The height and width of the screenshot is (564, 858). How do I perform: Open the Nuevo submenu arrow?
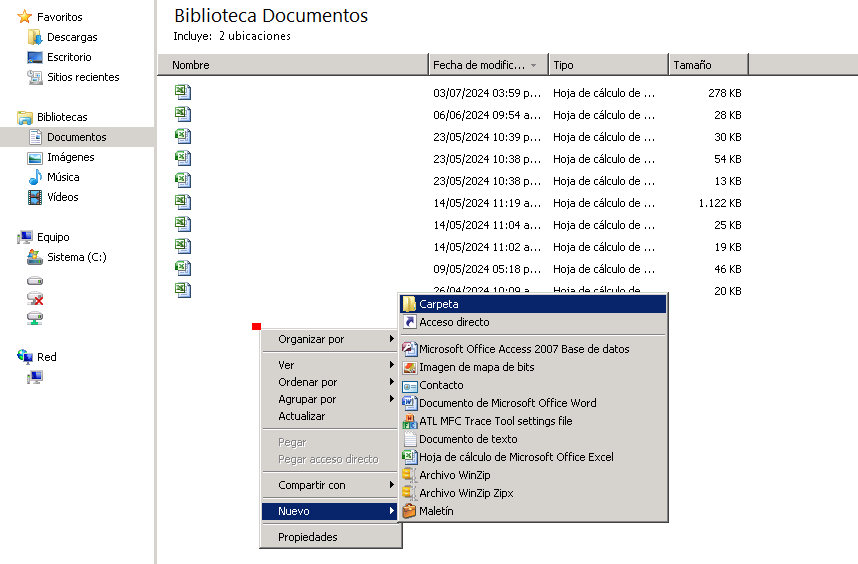pos(392,511)
